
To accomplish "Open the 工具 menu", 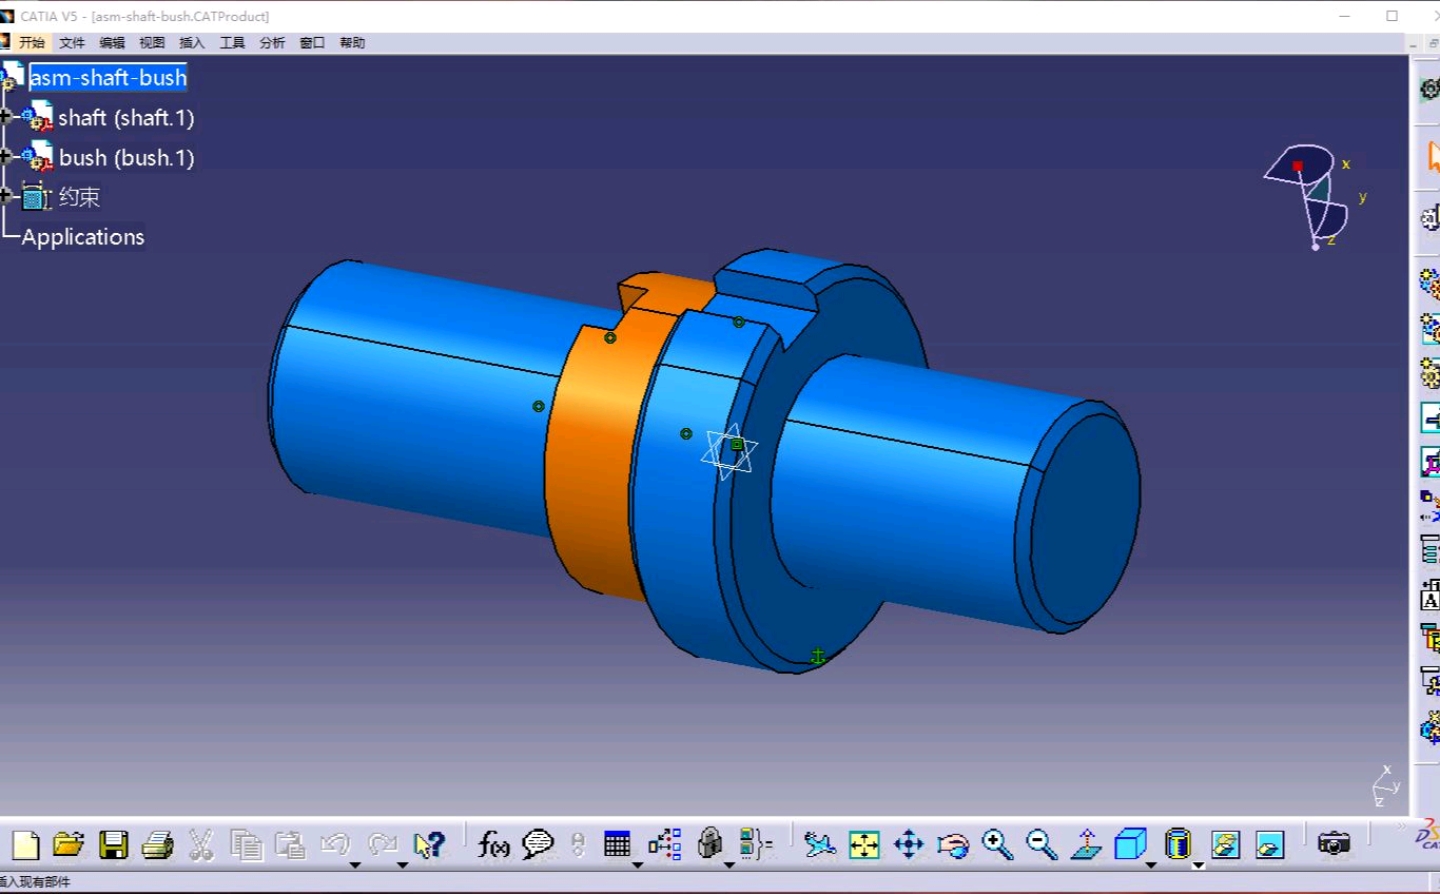I will tap(232, 43).
